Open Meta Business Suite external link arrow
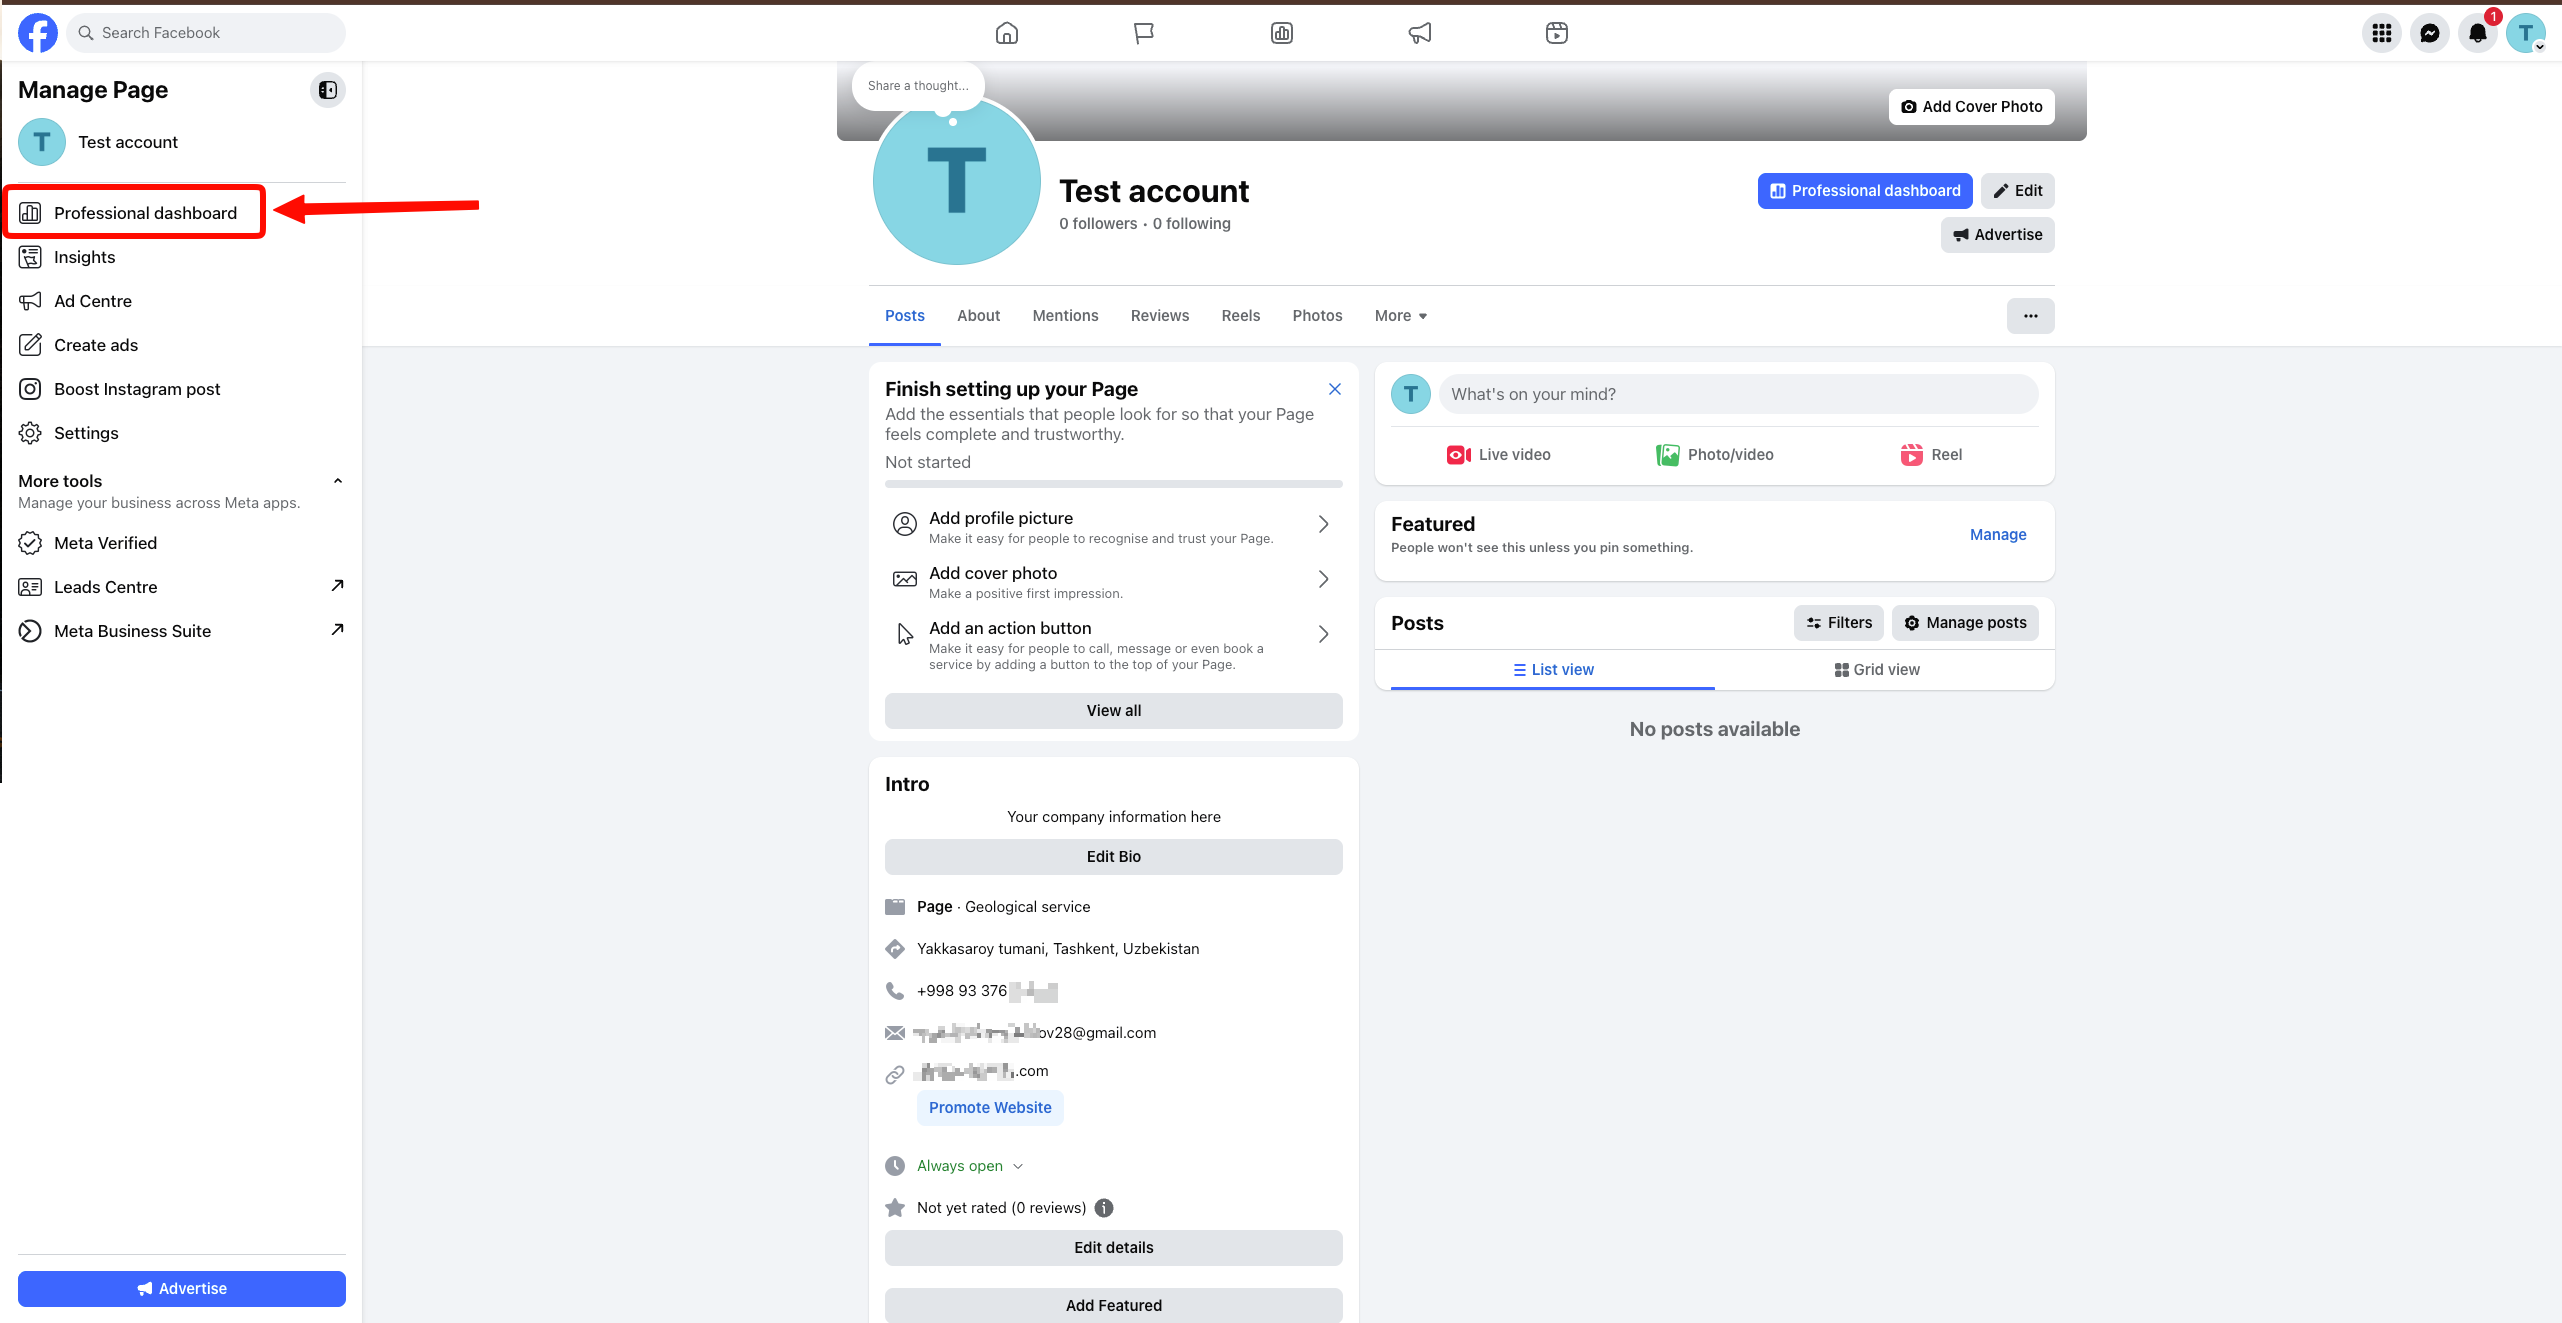 [337, 630]
